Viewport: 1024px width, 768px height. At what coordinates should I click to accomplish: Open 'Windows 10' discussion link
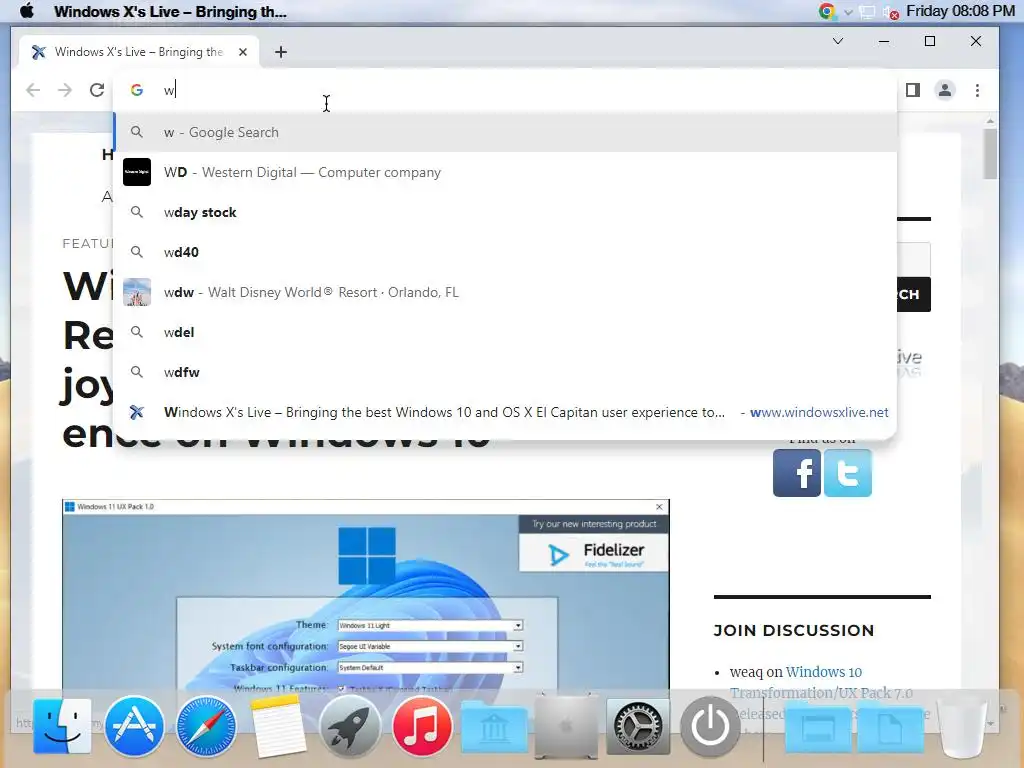pos(824,672)
